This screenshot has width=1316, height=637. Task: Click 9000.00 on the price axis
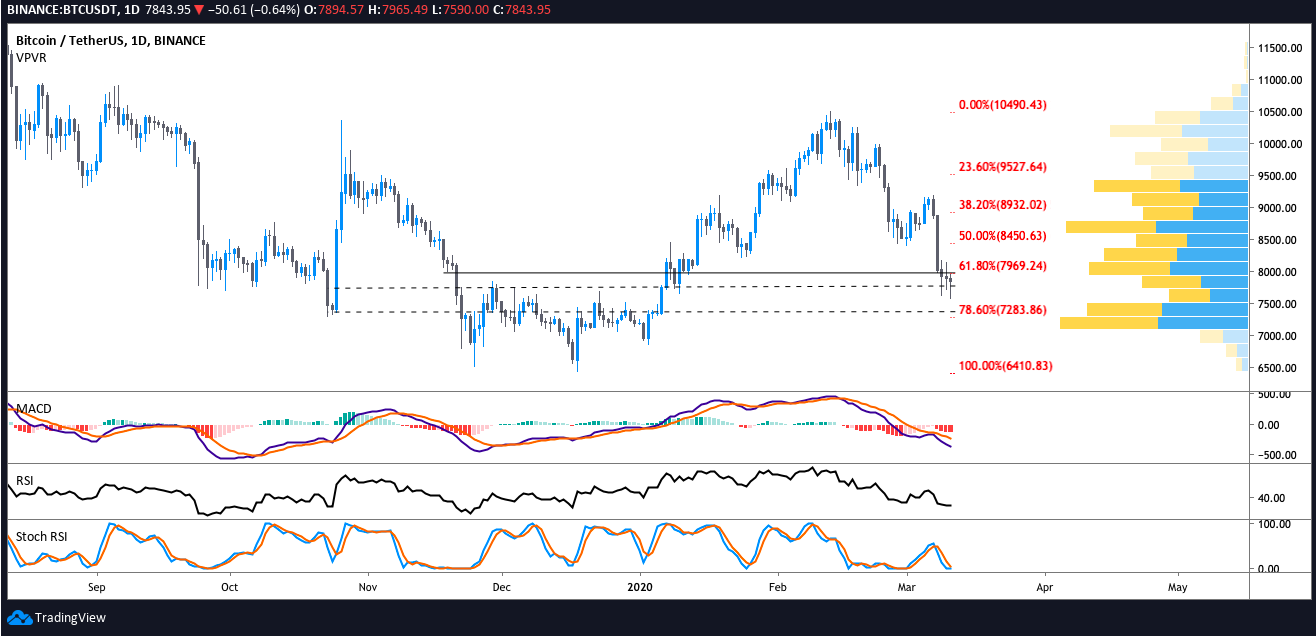tap(1279, 208)
